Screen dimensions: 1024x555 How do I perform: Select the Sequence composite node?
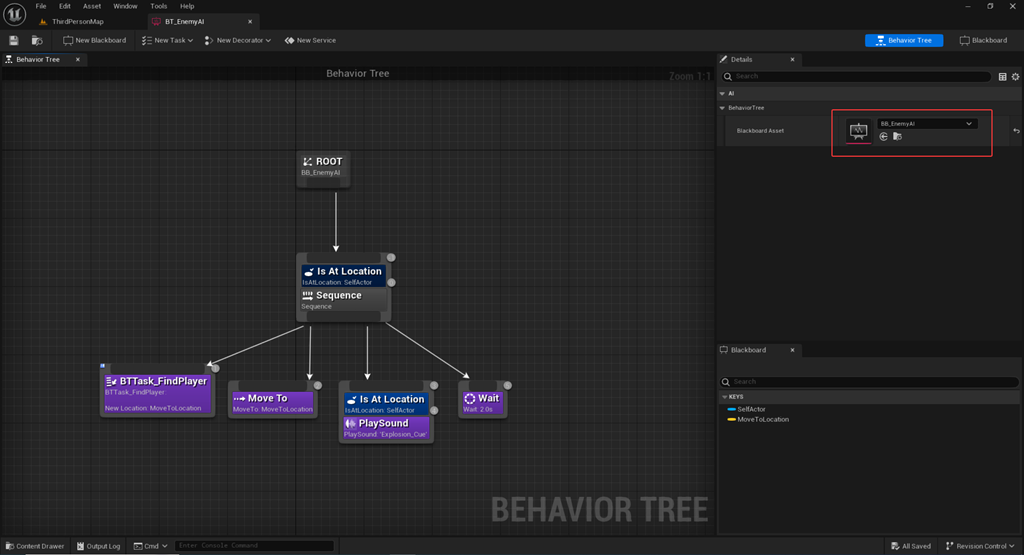[344, 300]
